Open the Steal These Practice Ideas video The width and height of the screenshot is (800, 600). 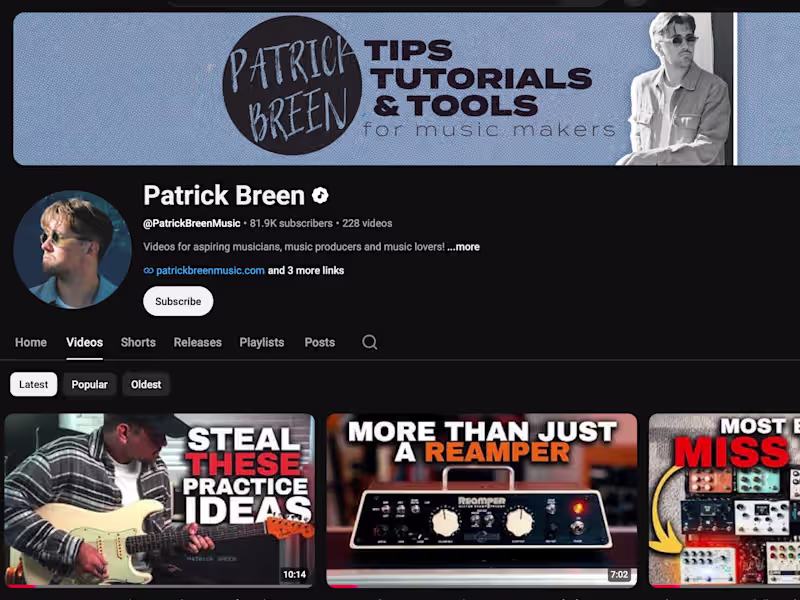point(159,500)
